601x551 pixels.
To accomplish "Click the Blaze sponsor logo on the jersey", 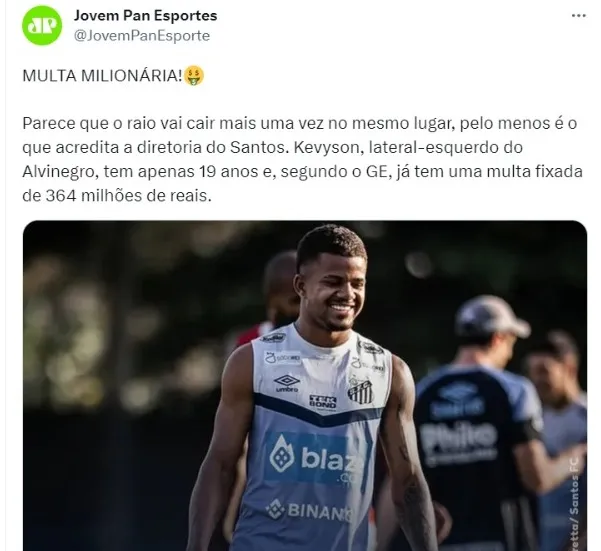I will click(314, 458).
